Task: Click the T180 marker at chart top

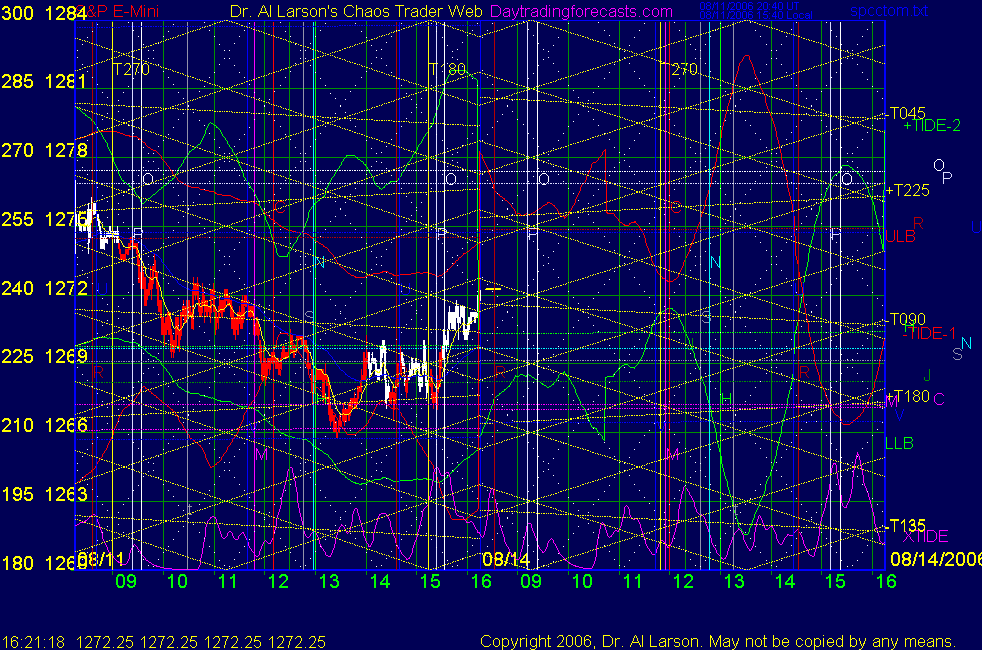Action: coord(447,69)
